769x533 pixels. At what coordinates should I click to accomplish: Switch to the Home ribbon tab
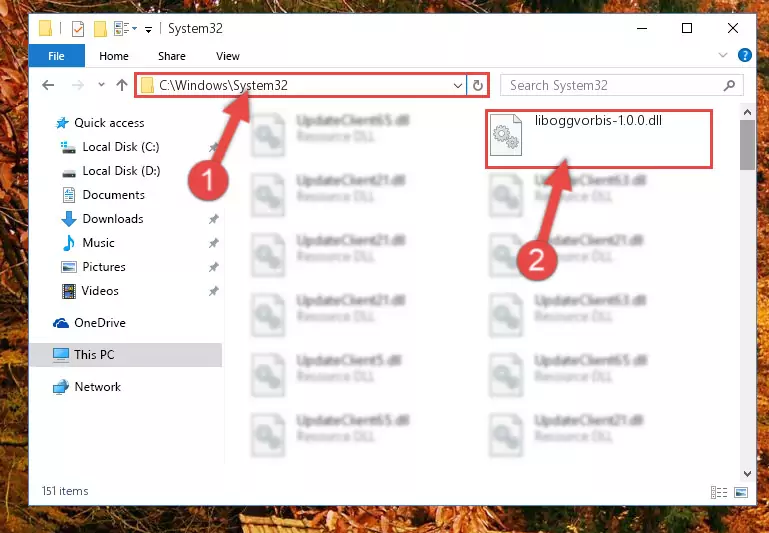point(114,56)
